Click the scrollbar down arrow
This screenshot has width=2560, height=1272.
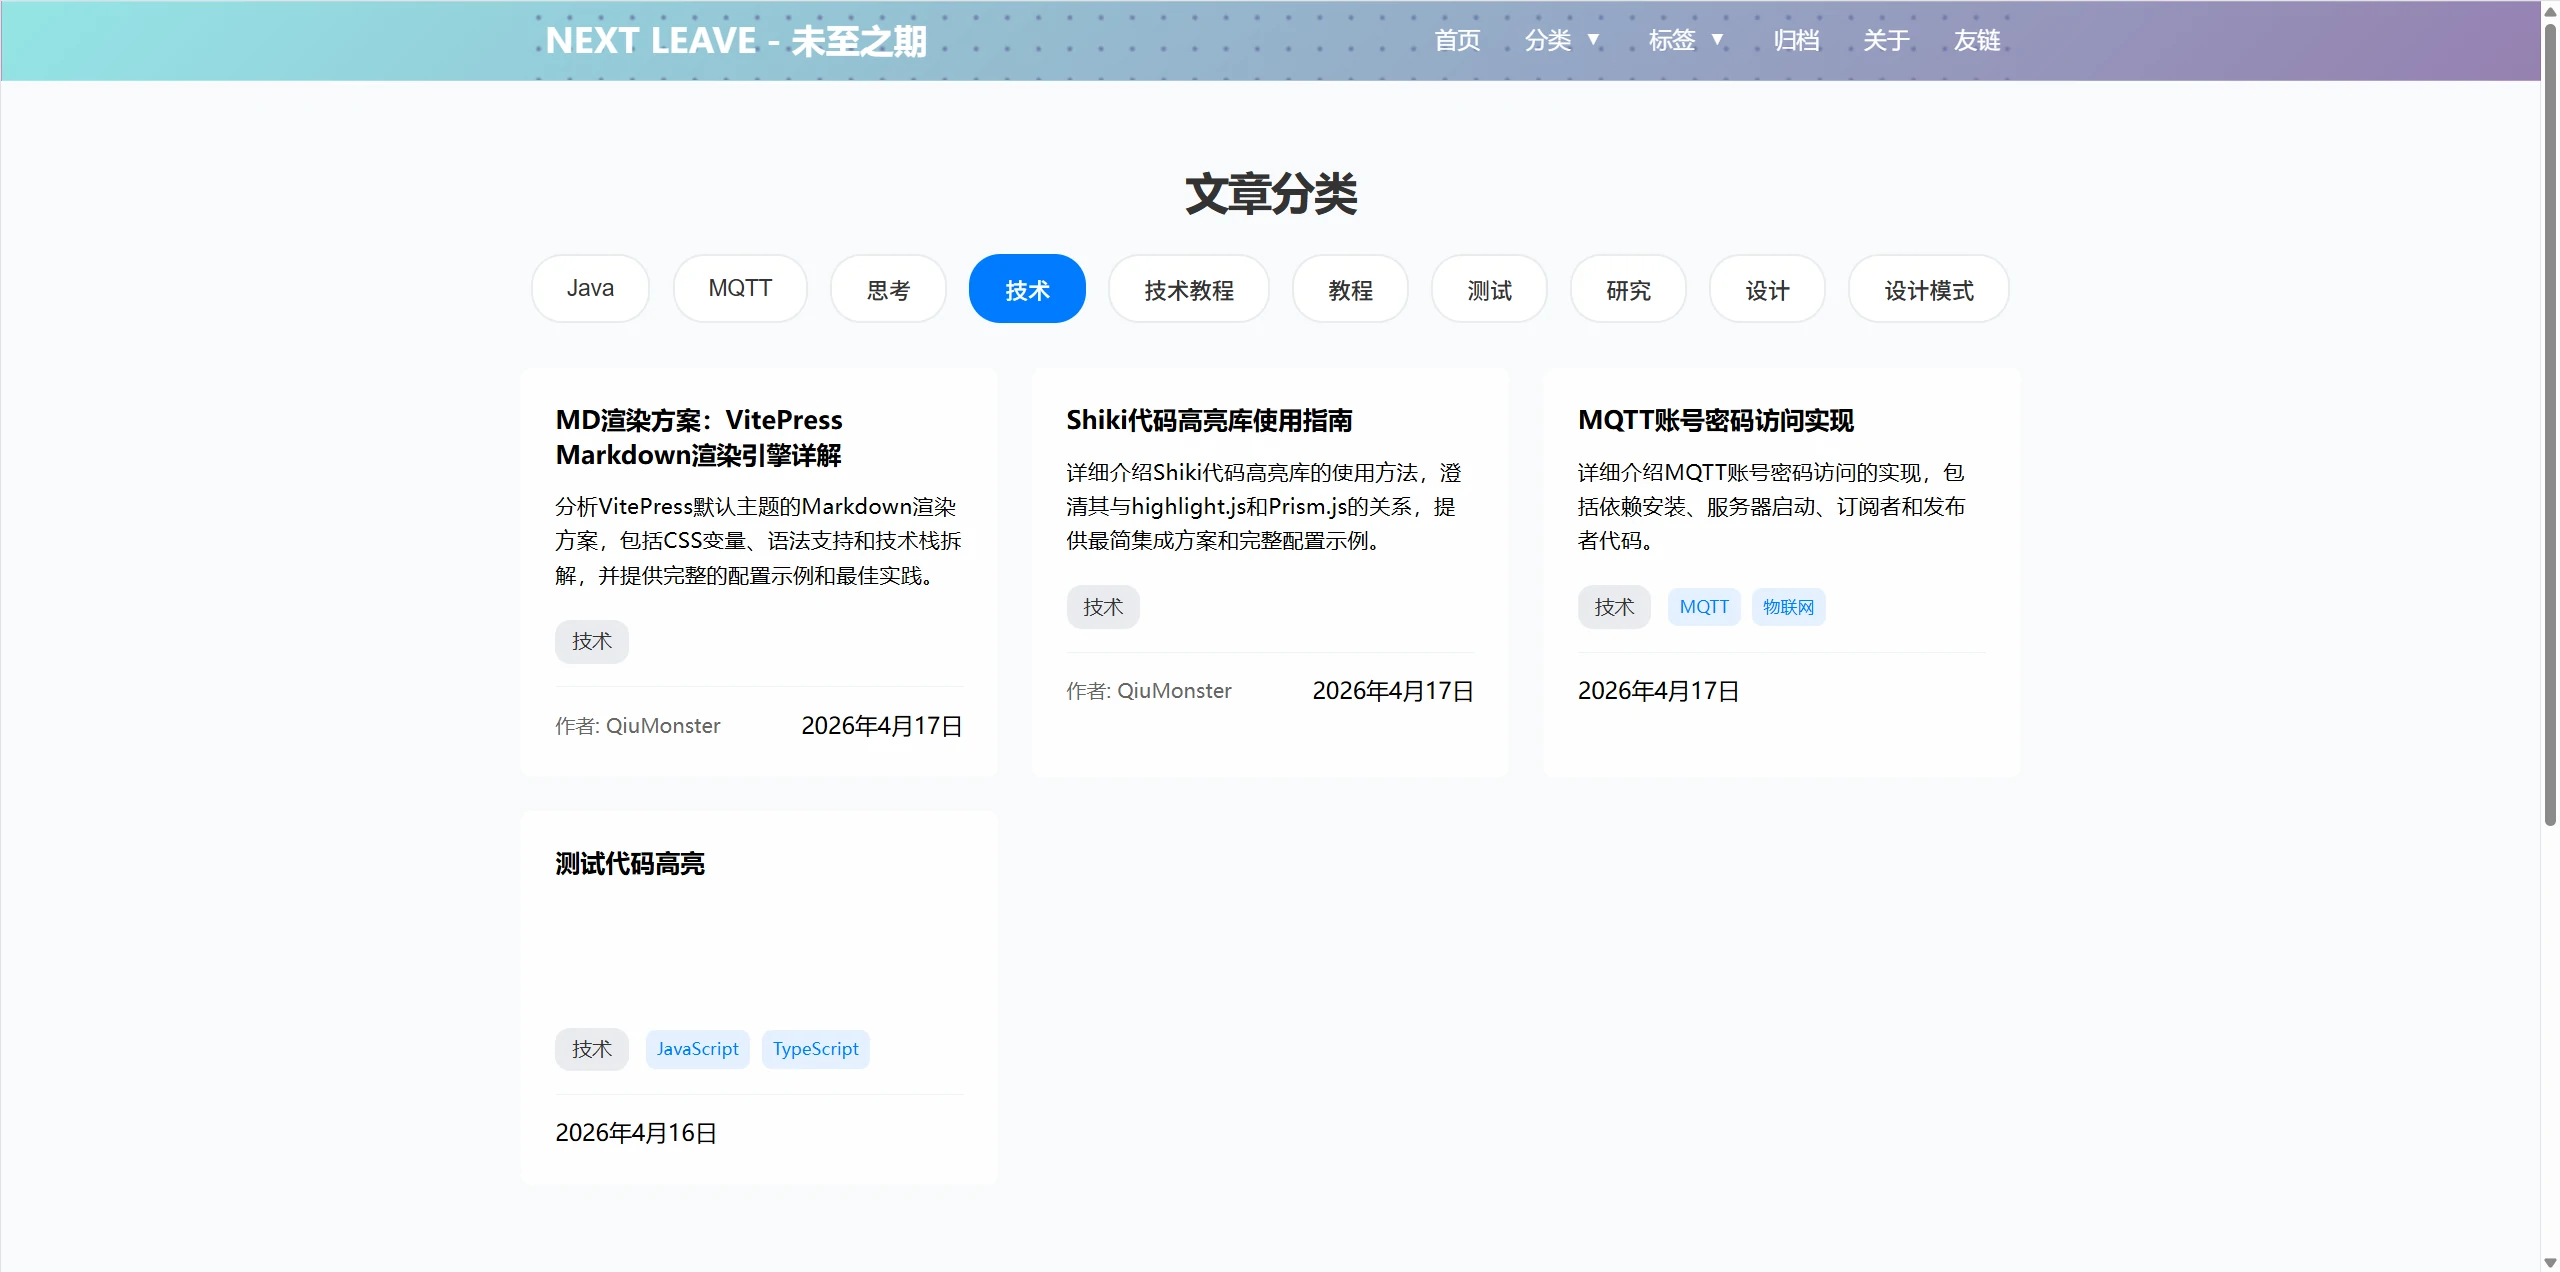point(2550,1262)
